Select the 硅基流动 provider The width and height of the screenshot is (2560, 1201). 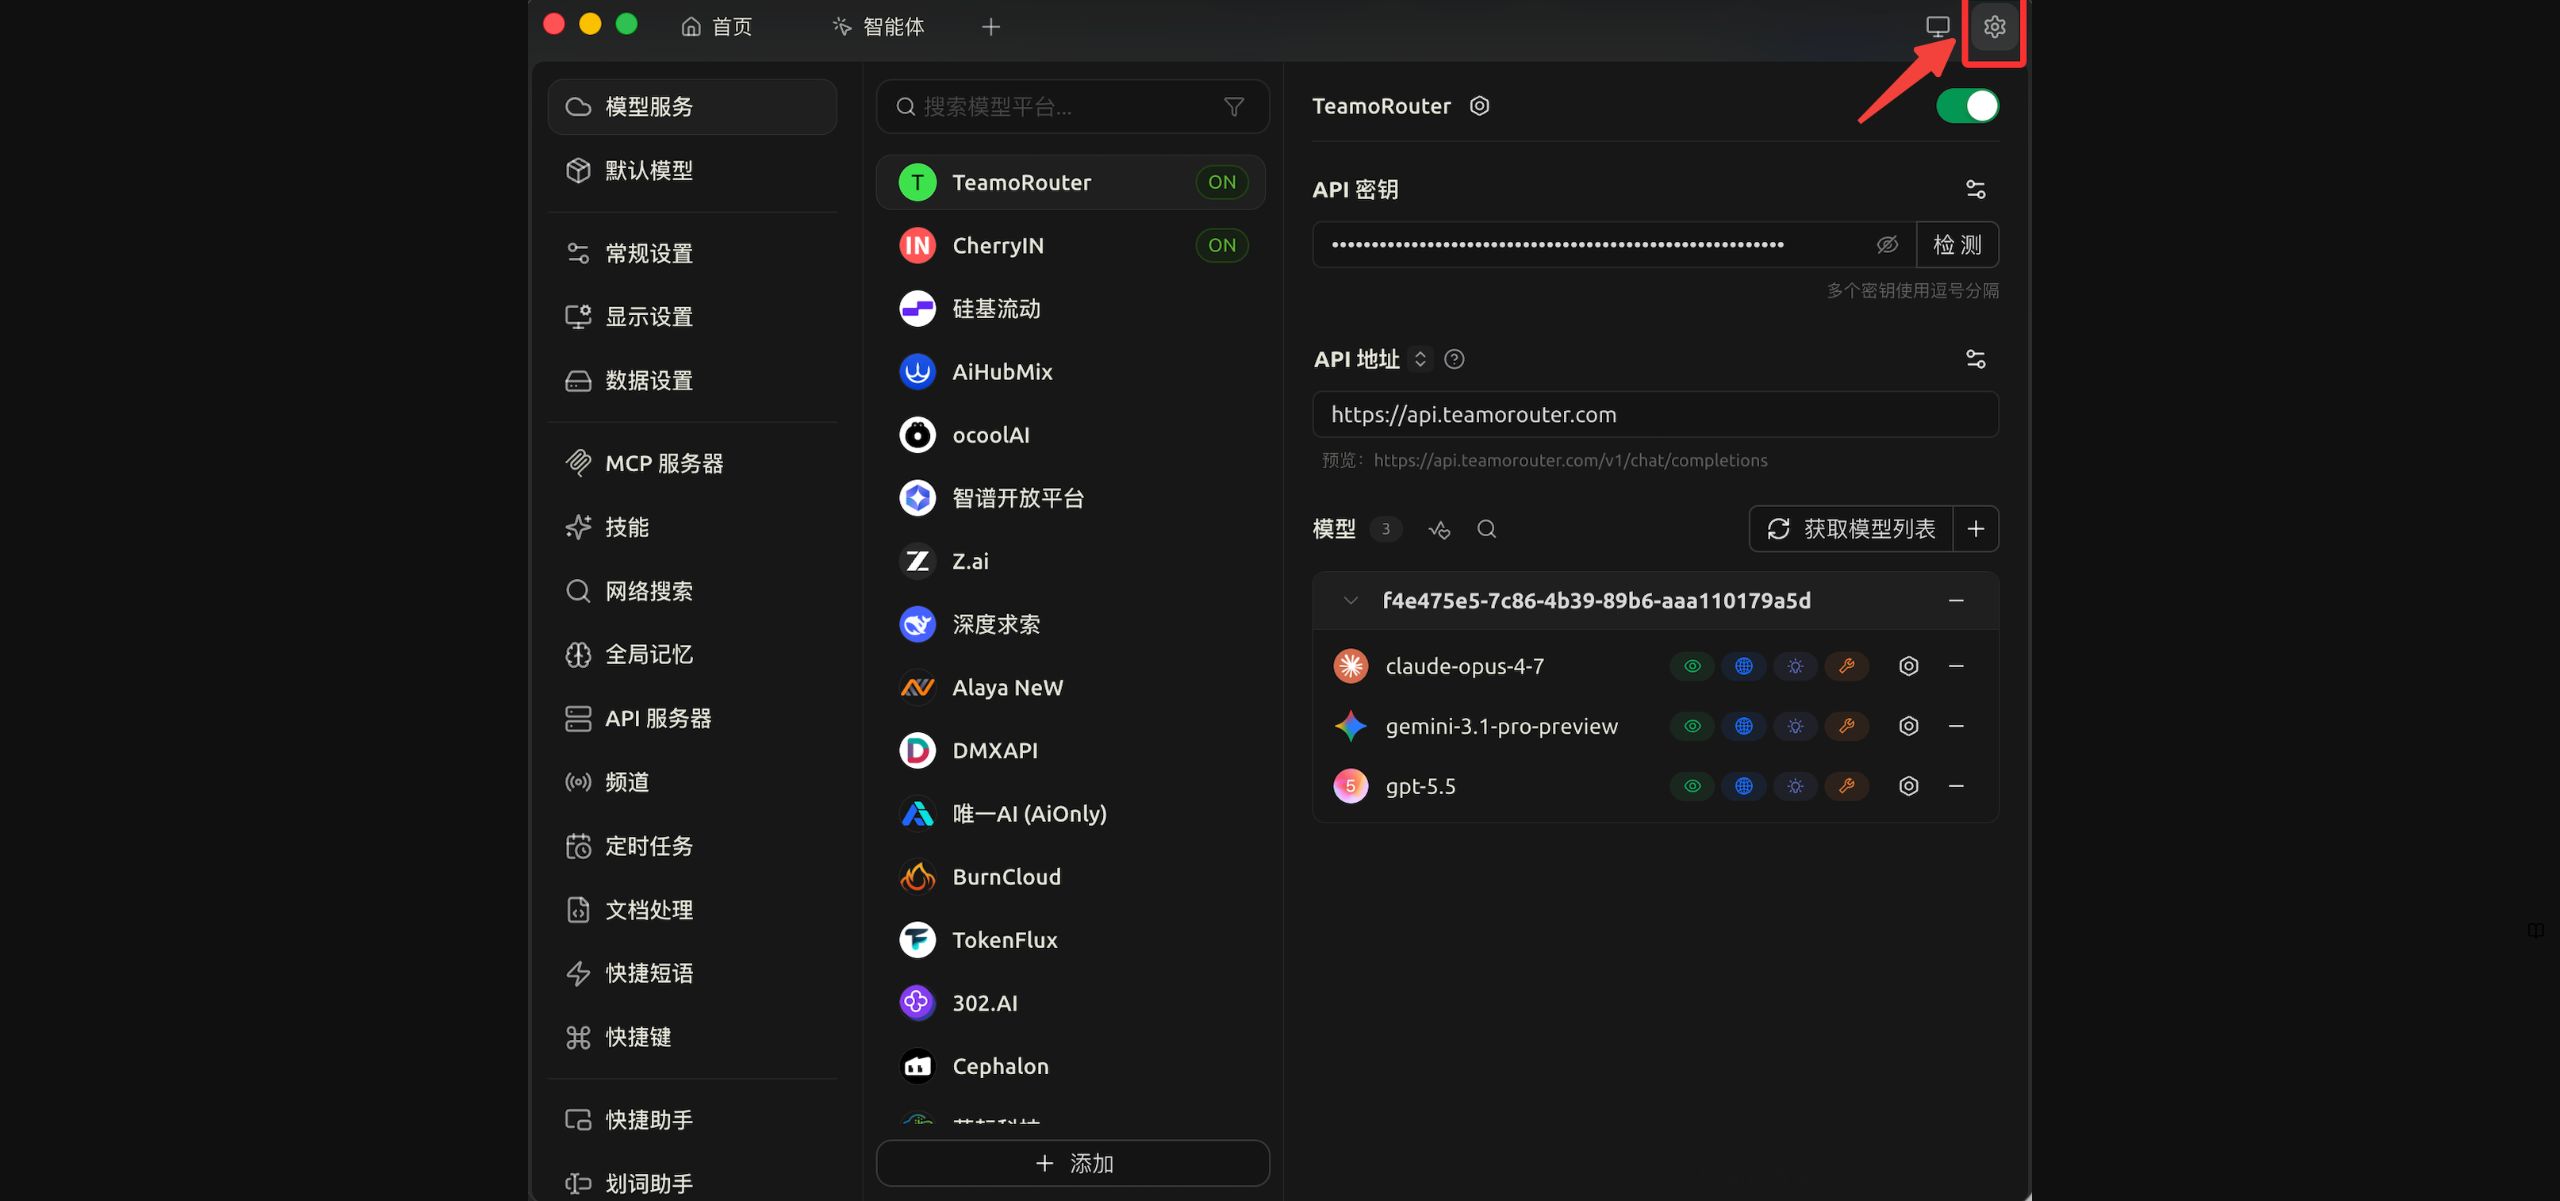point(1071,309)
